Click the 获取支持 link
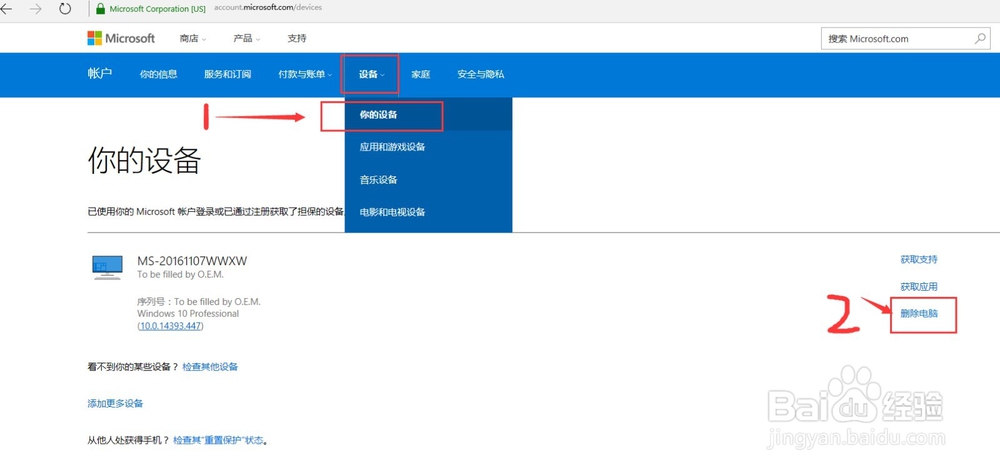The height and width of the screenshot is (472, 1000). coord(919,260)
